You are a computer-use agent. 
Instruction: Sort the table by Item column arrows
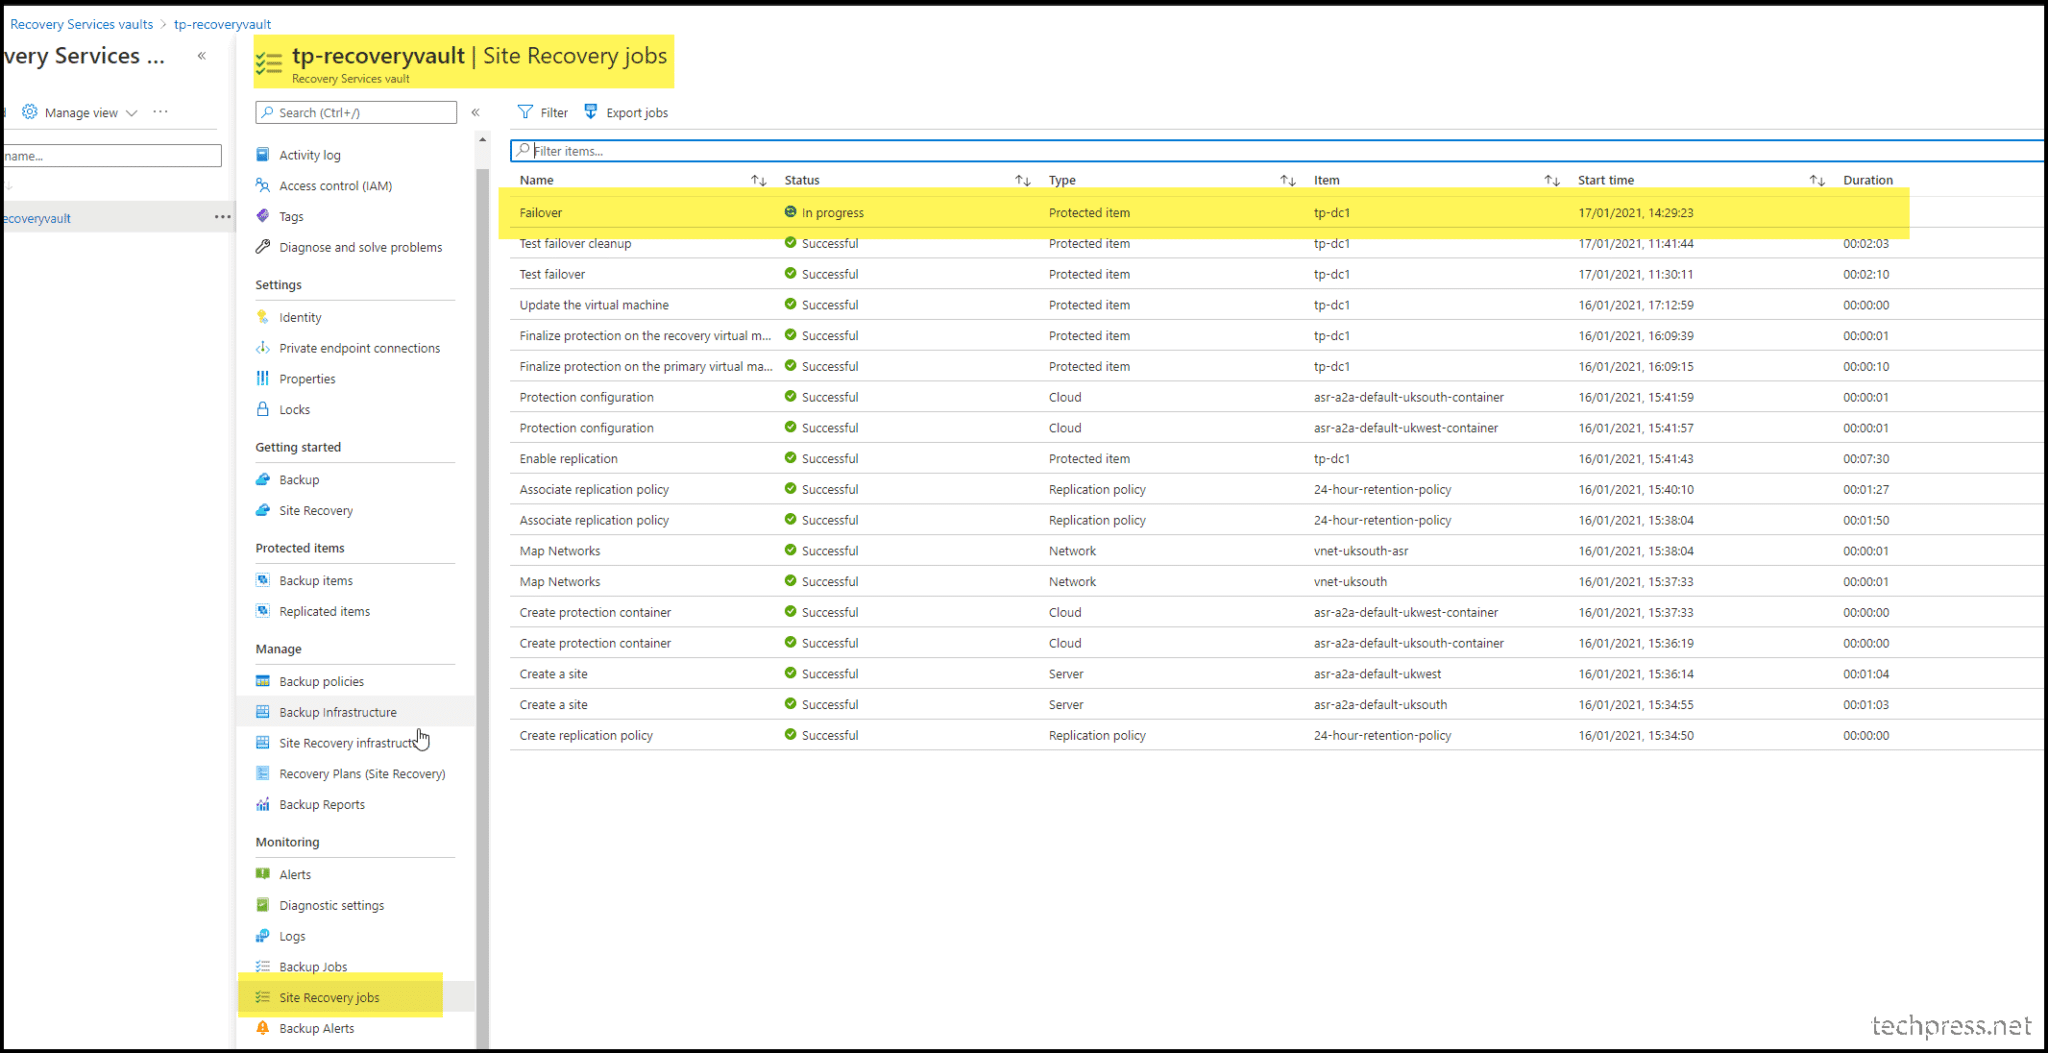1552,180
